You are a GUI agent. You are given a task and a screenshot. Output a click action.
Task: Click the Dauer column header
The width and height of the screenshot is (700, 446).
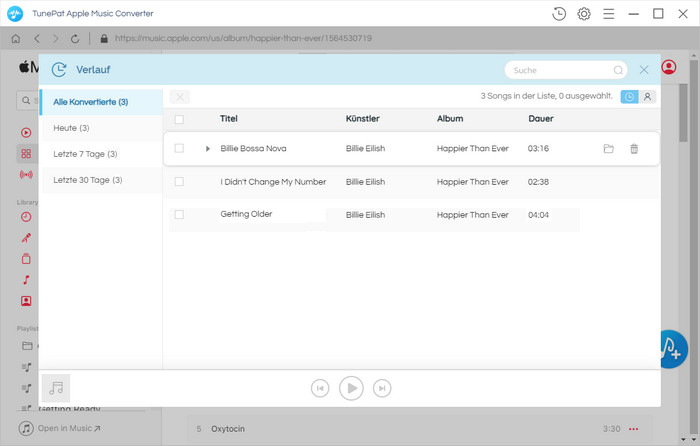tap(541, 119)
